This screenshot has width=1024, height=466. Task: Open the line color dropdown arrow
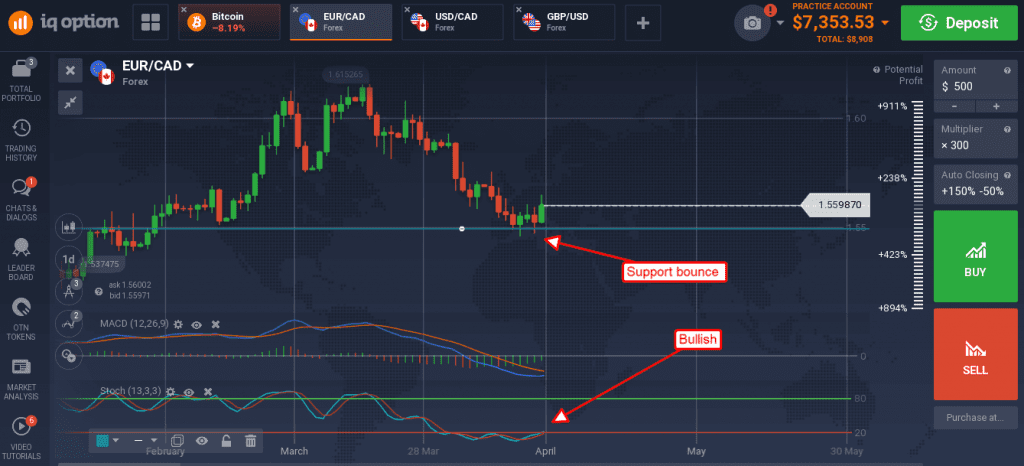[x=116, y=441]
